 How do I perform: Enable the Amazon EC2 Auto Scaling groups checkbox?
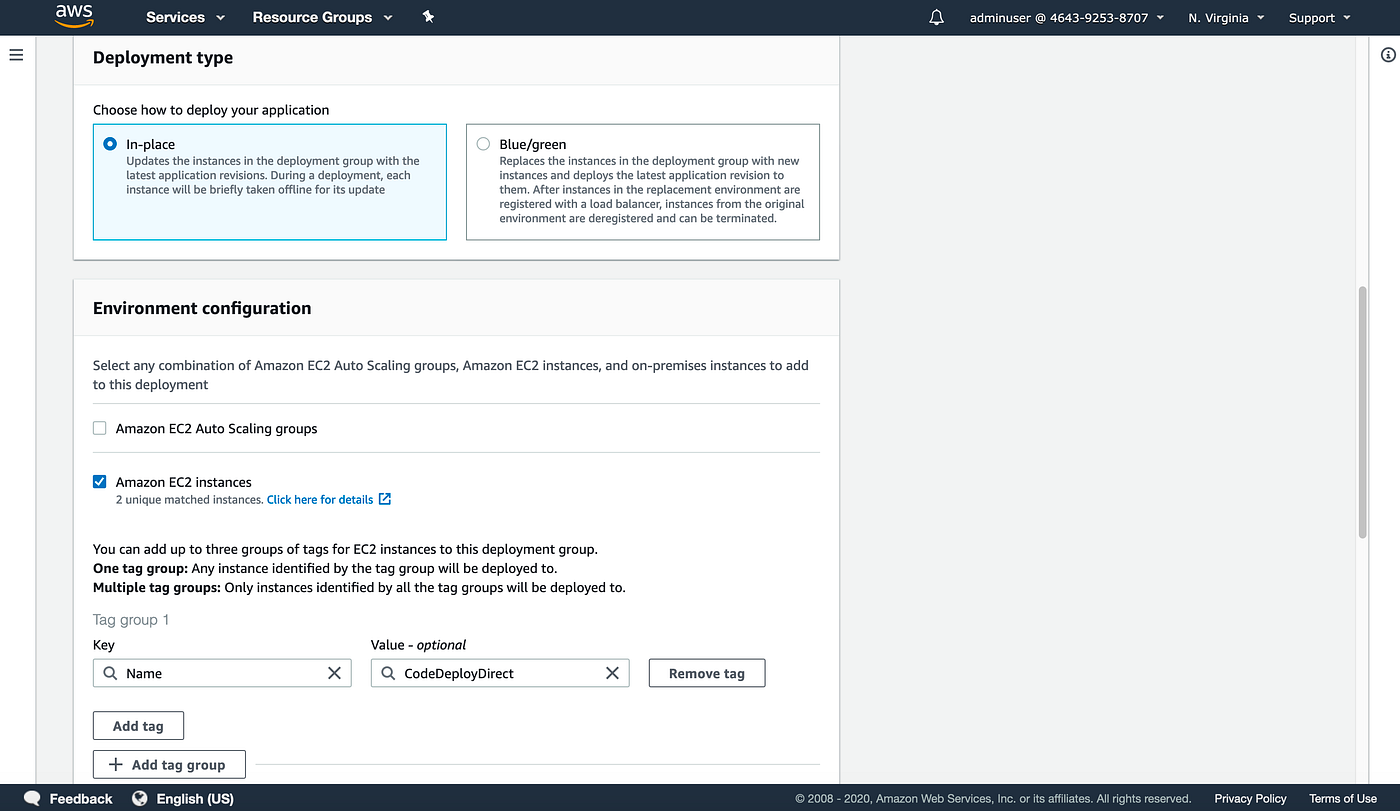click(99, 427)
